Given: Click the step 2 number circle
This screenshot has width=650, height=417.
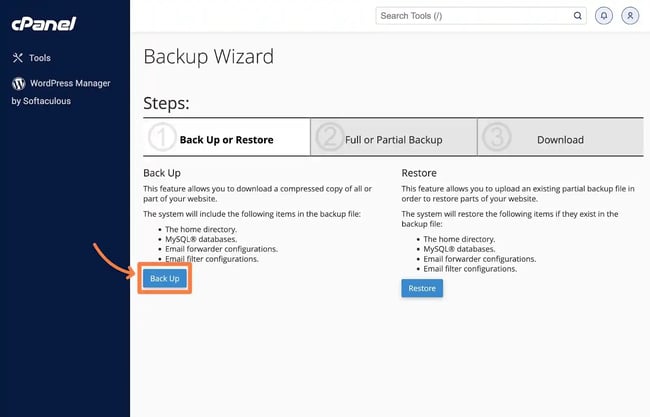Looking at the screenshot, I should 327,139.
